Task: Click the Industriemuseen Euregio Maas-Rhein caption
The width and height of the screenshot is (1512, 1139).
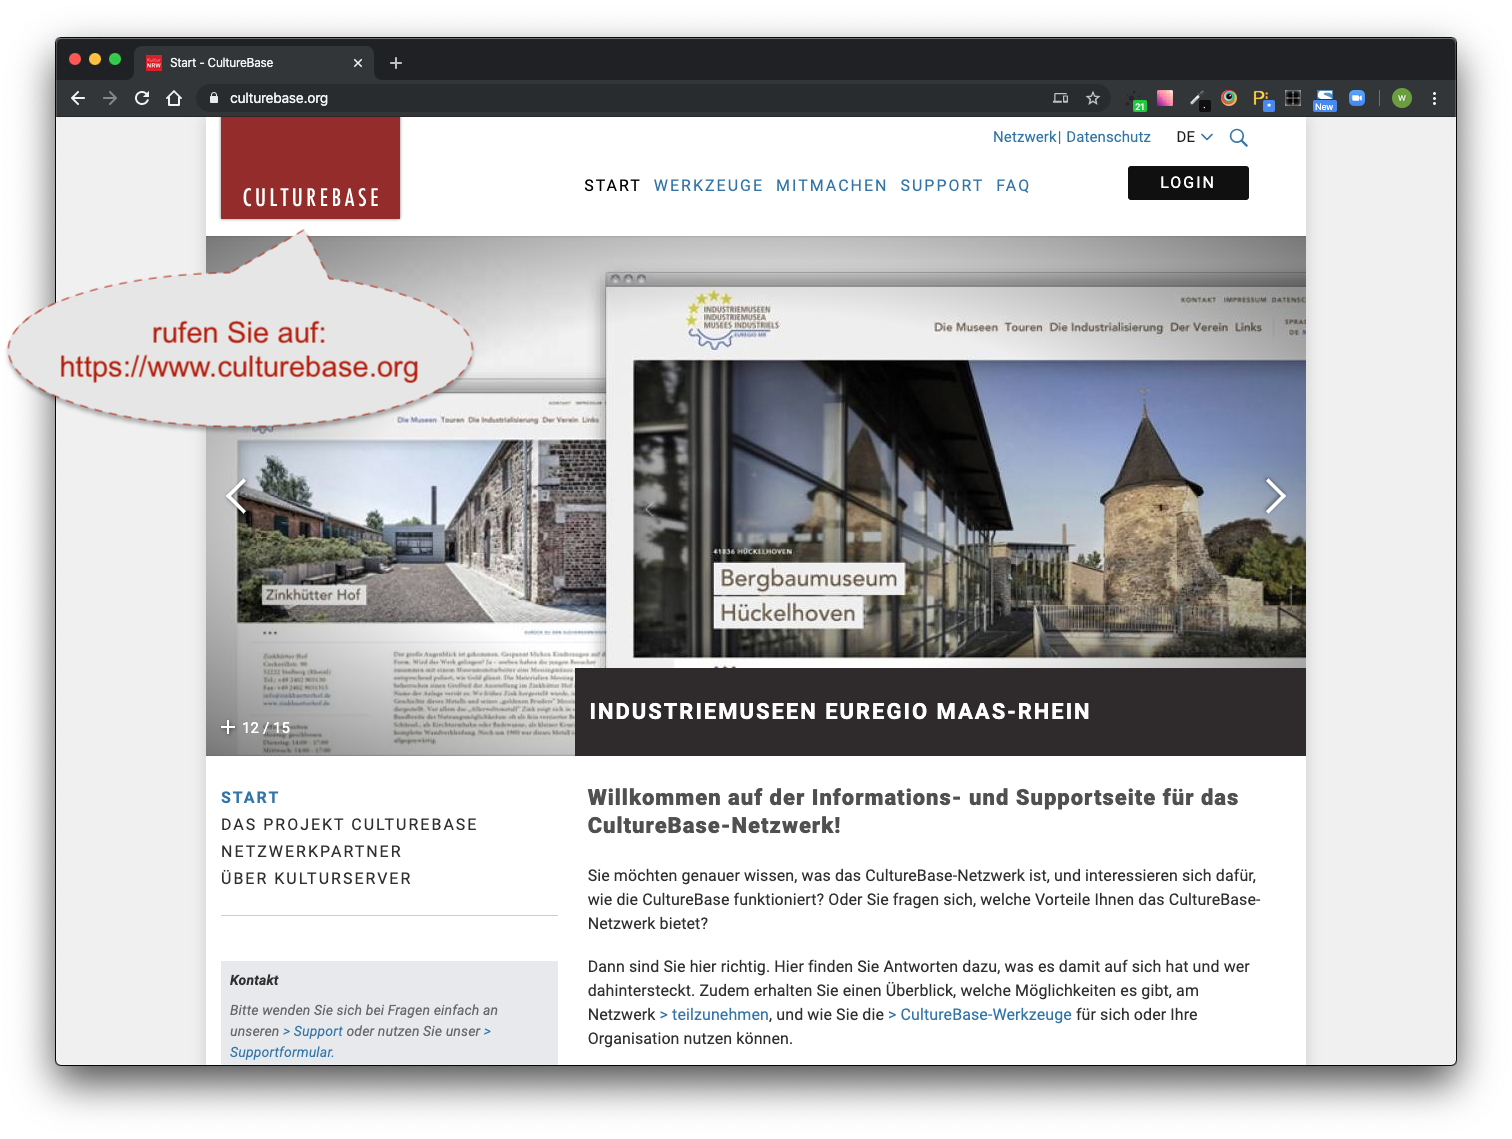Action: 940,712
